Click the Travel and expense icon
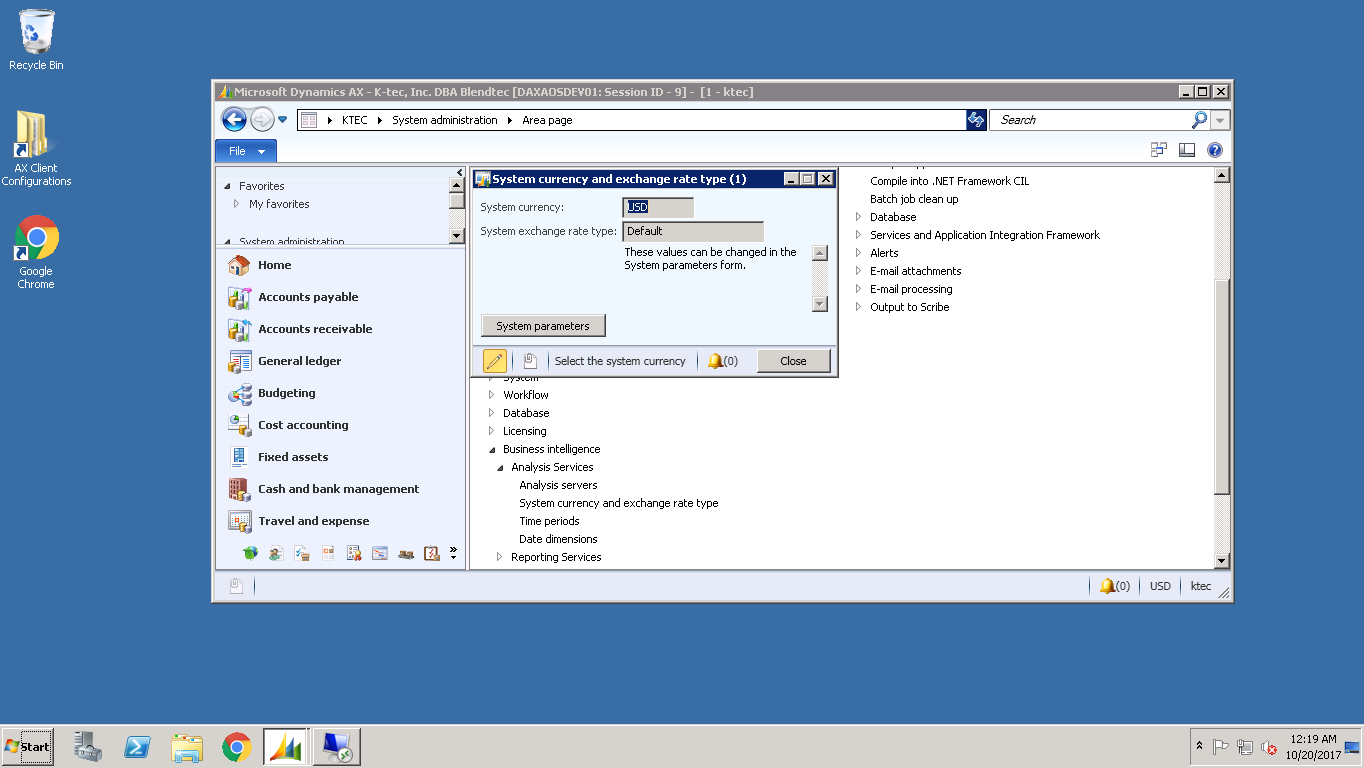 click(x=239, y=521)
